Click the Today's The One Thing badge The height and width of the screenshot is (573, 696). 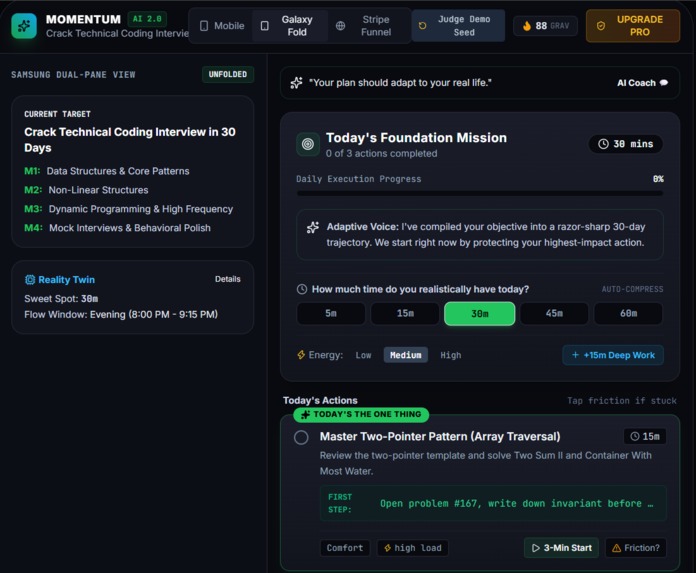361,415
